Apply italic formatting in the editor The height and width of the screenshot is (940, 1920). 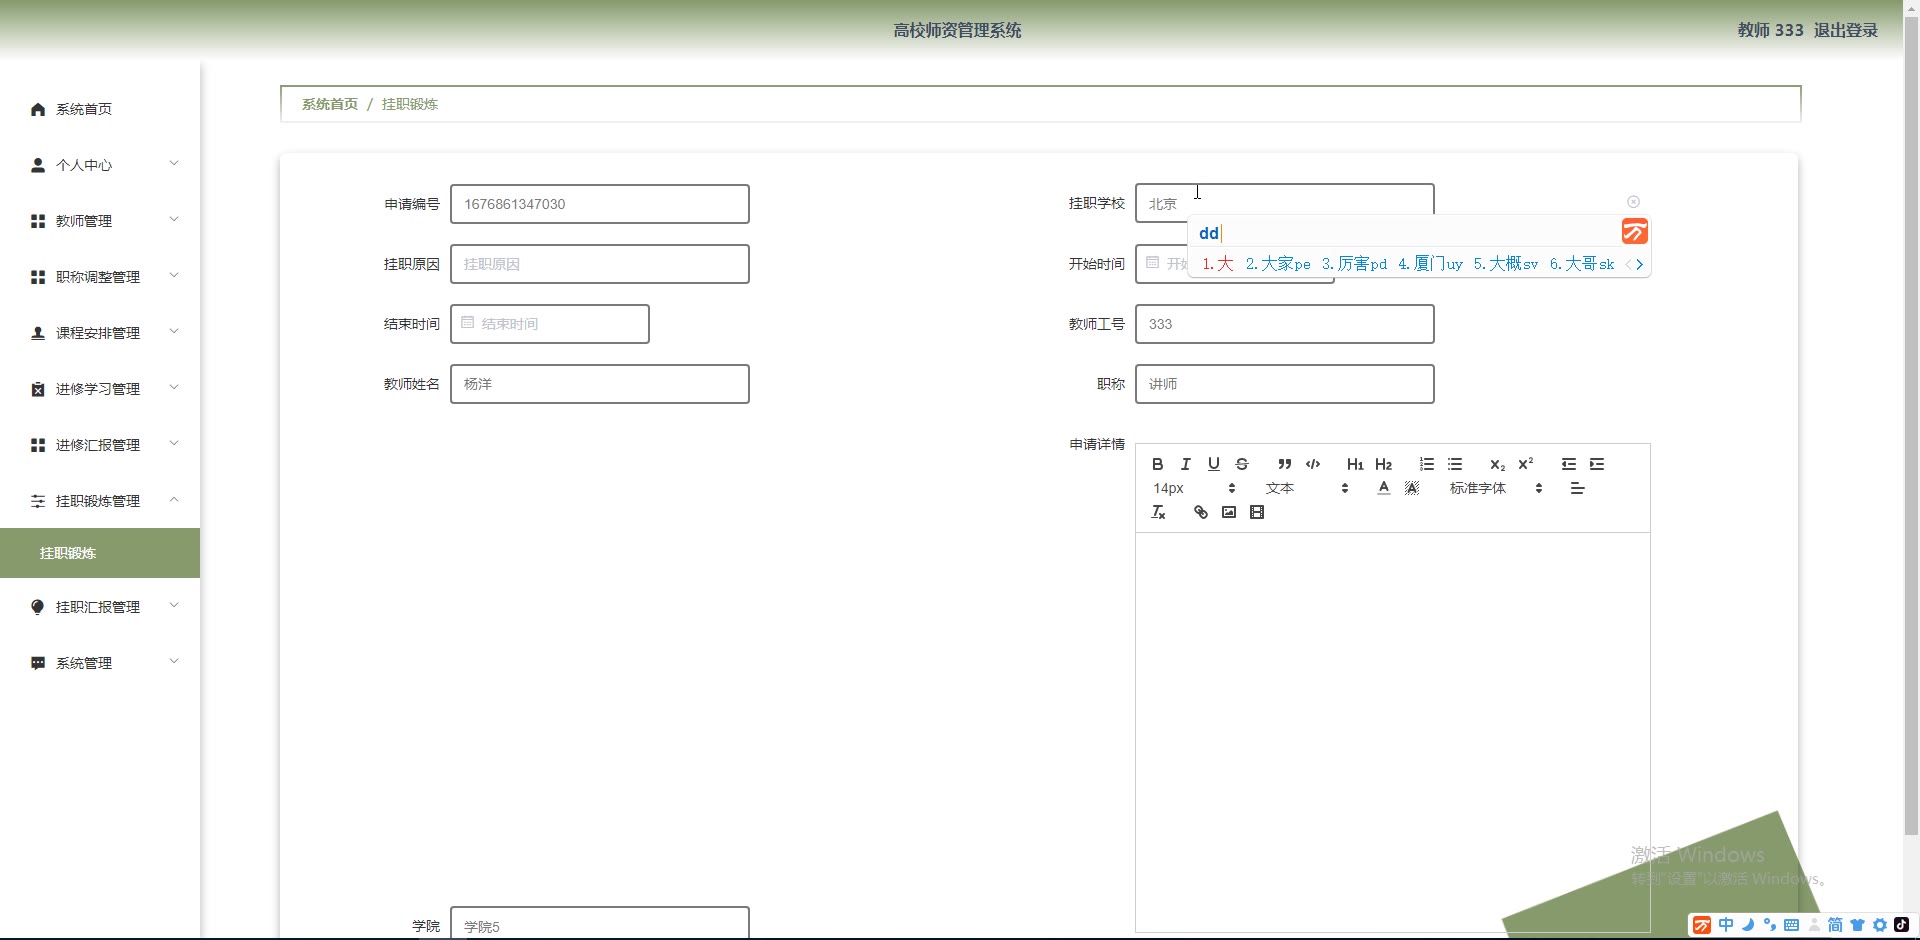1185,464
